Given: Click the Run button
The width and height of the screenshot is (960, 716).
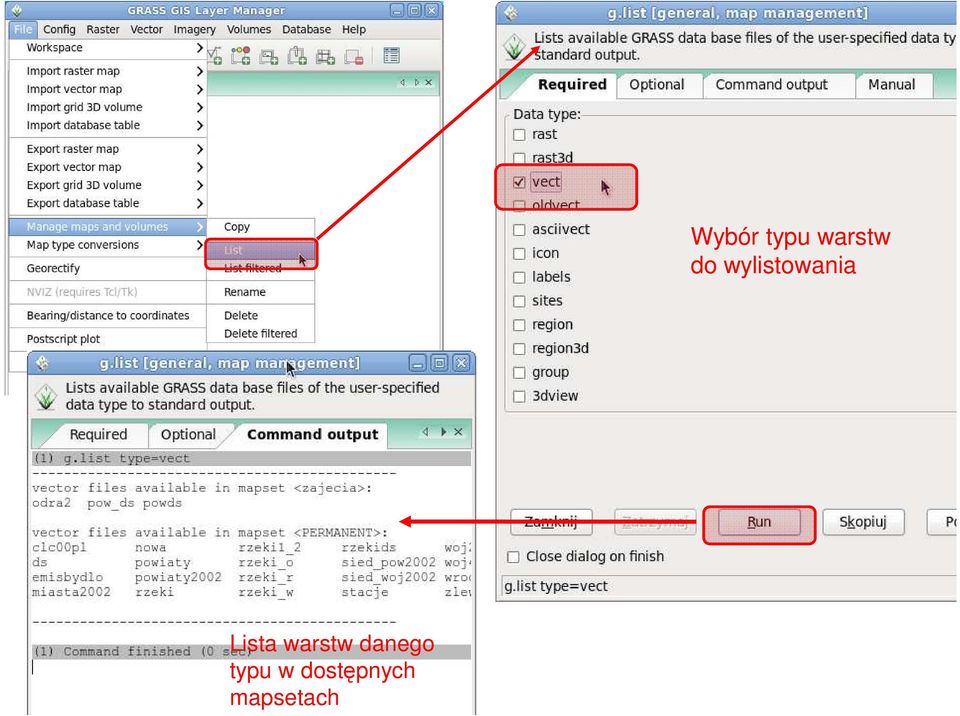Looking at the screenshot, I should pyautogui.click(x=759, y=522).
